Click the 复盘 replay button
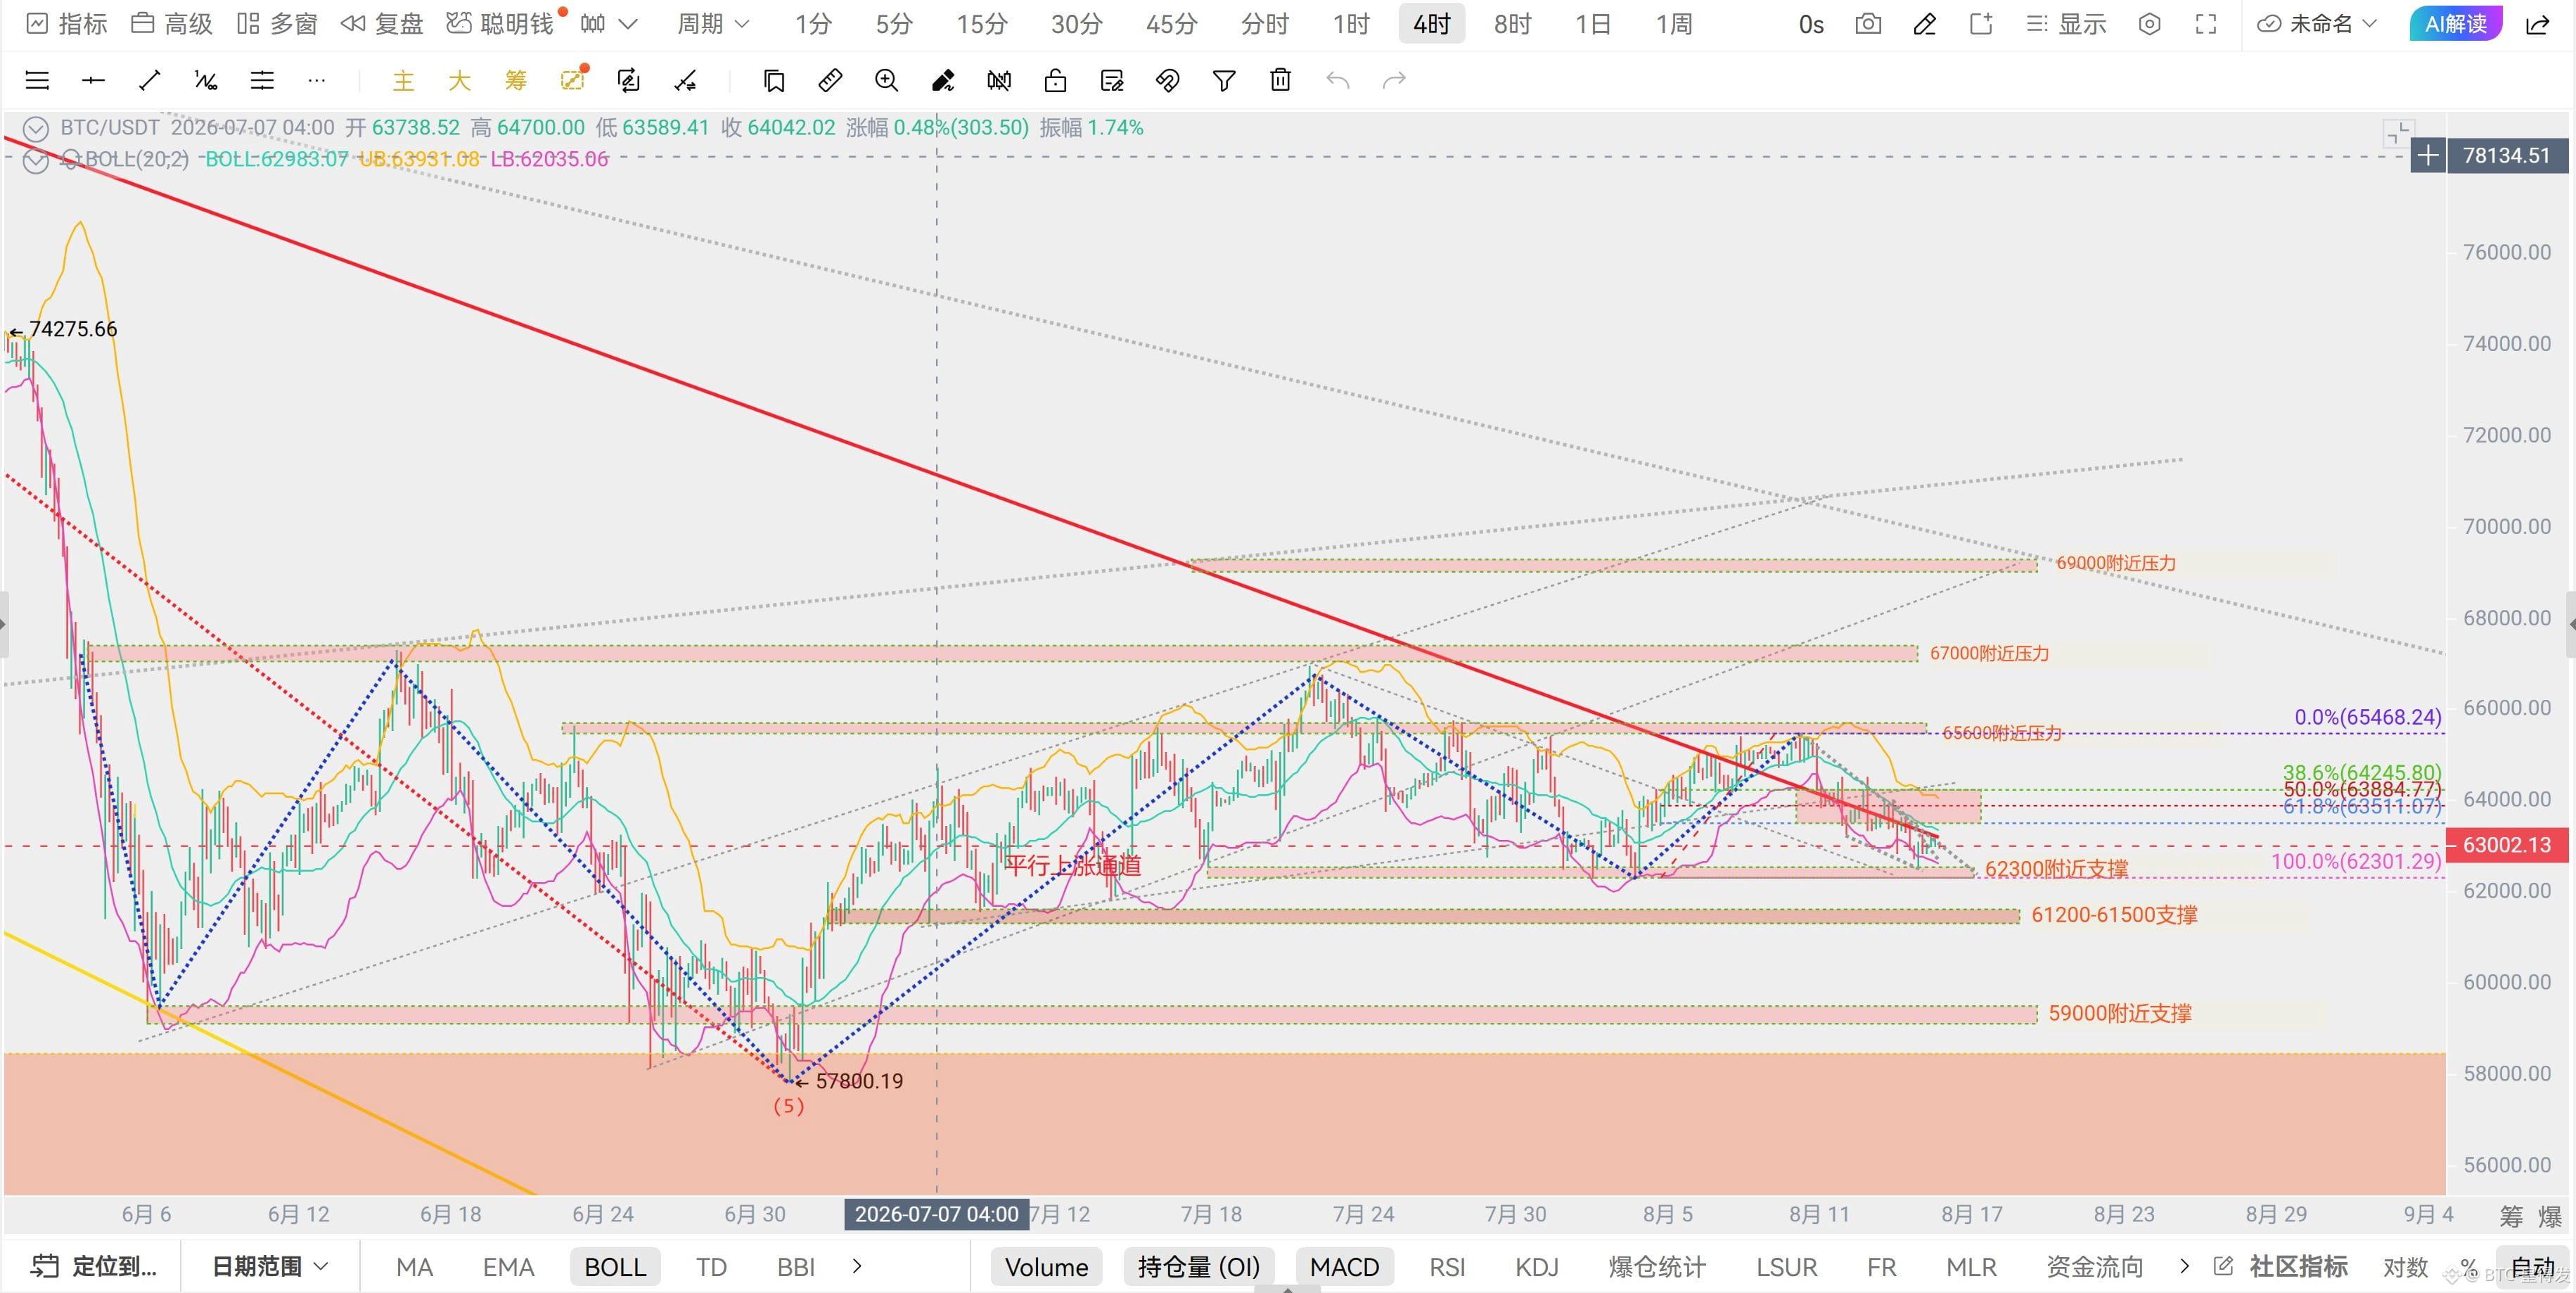2576x1293 pixels. coord(382,24)
